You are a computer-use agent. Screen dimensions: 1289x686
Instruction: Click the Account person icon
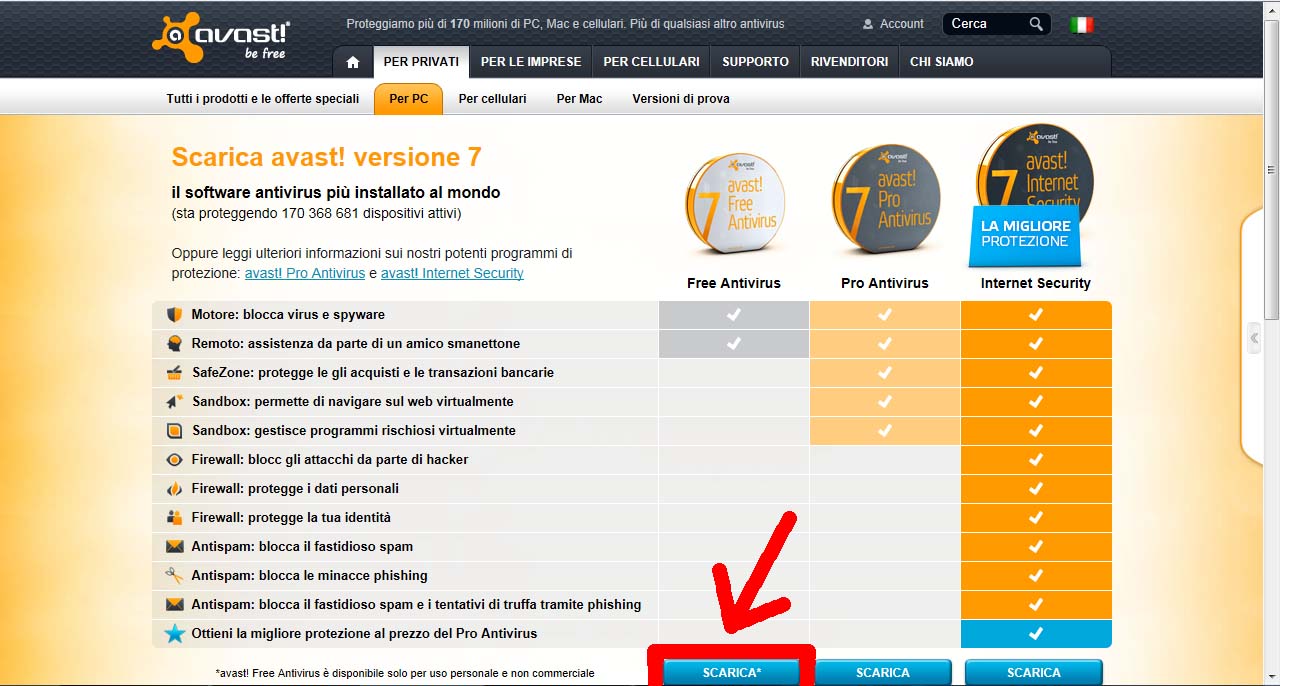click(867, 24)
